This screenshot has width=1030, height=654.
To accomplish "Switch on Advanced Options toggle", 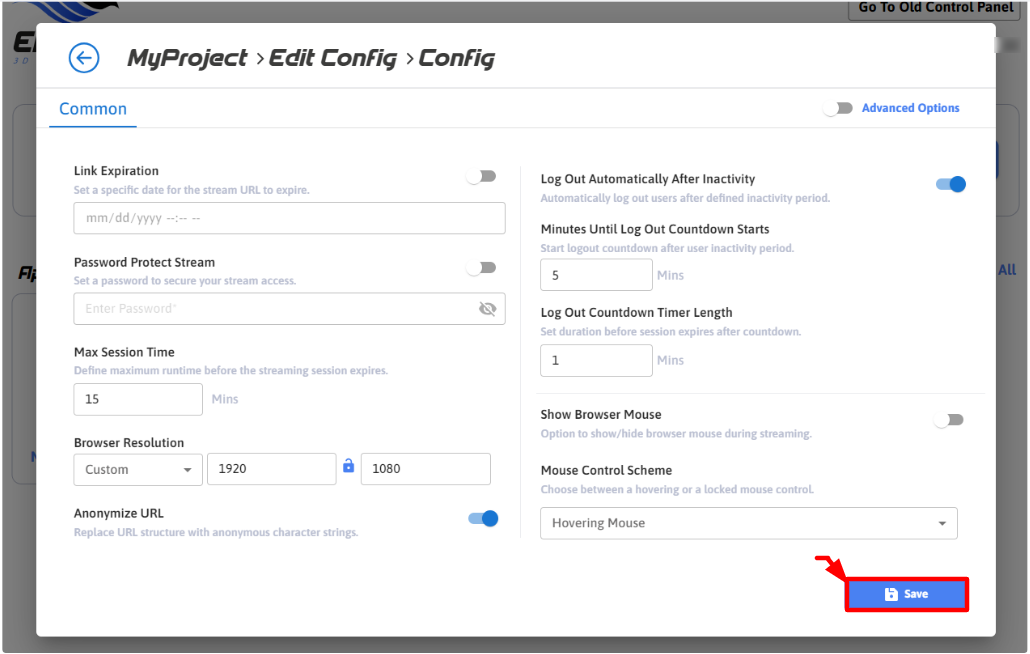I will click(x=838, y=108).
